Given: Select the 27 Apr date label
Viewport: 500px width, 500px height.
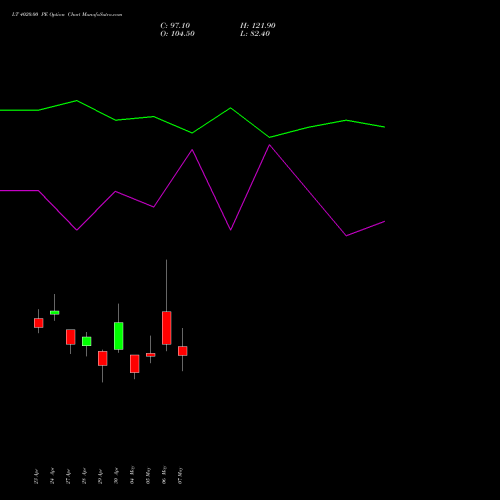Looking at the screenshot, I should [x=68, y=476].
